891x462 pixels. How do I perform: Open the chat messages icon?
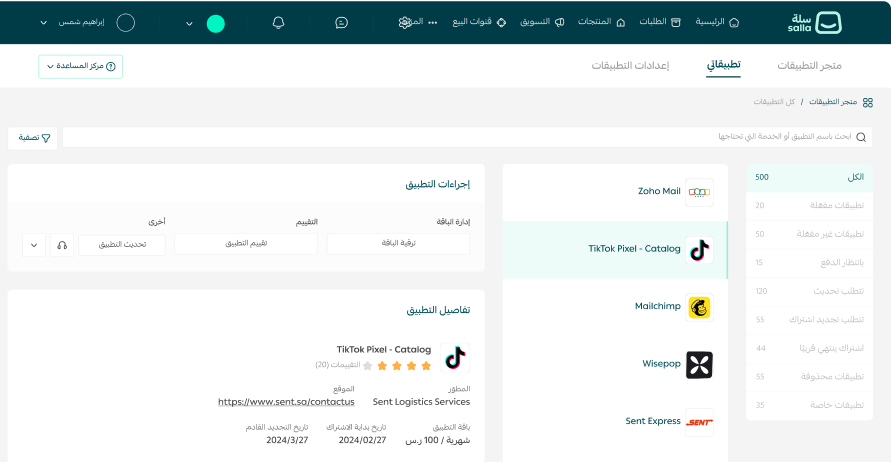342,23
